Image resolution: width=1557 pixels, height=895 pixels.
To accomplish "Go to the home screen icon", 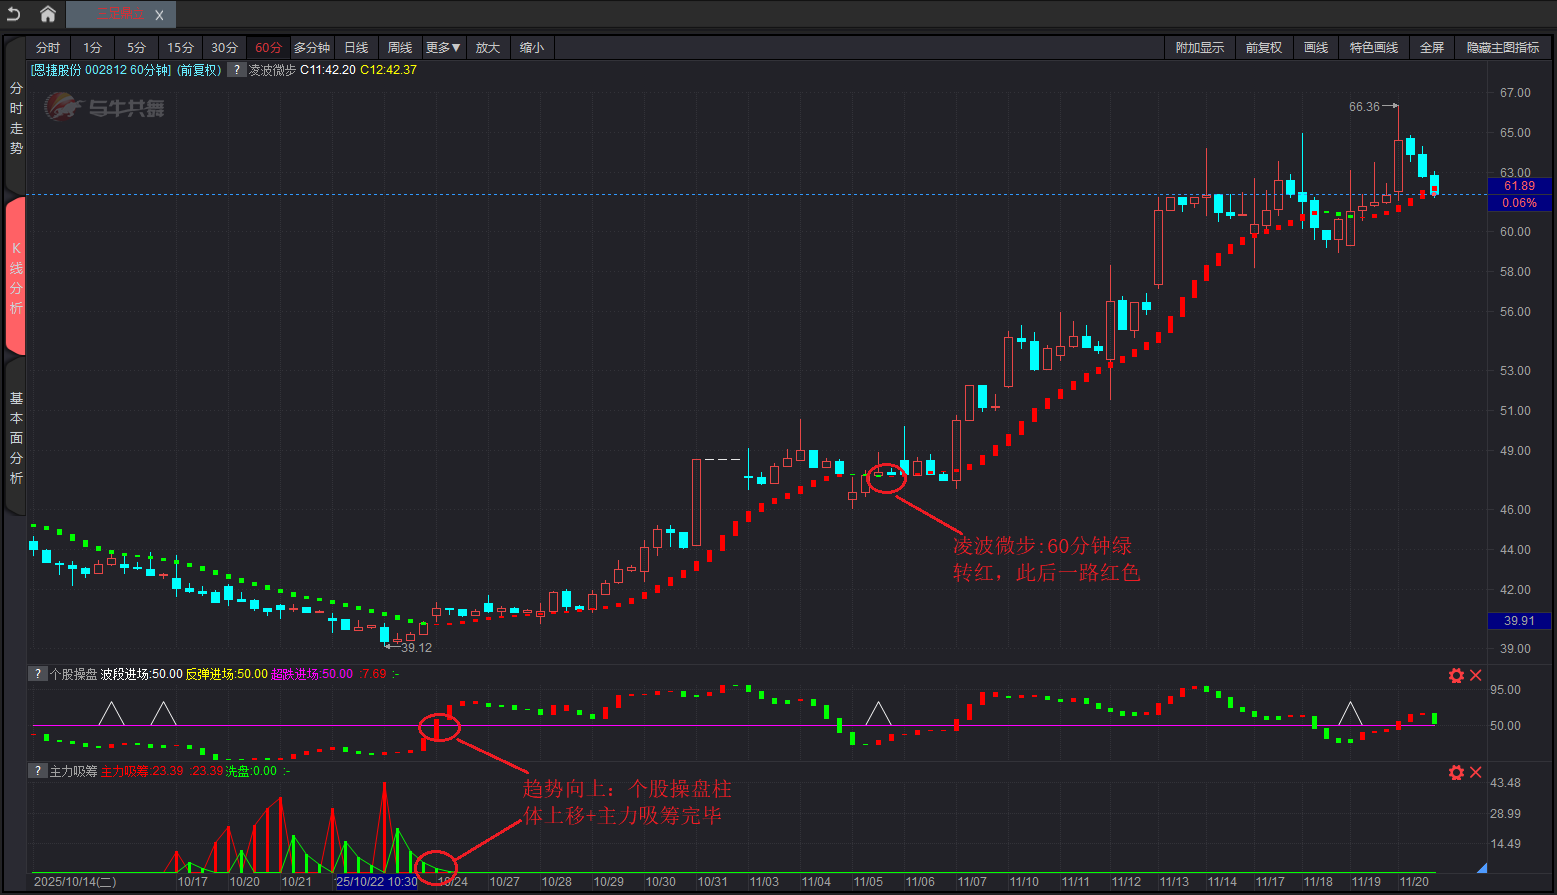I will click(47, 14).
